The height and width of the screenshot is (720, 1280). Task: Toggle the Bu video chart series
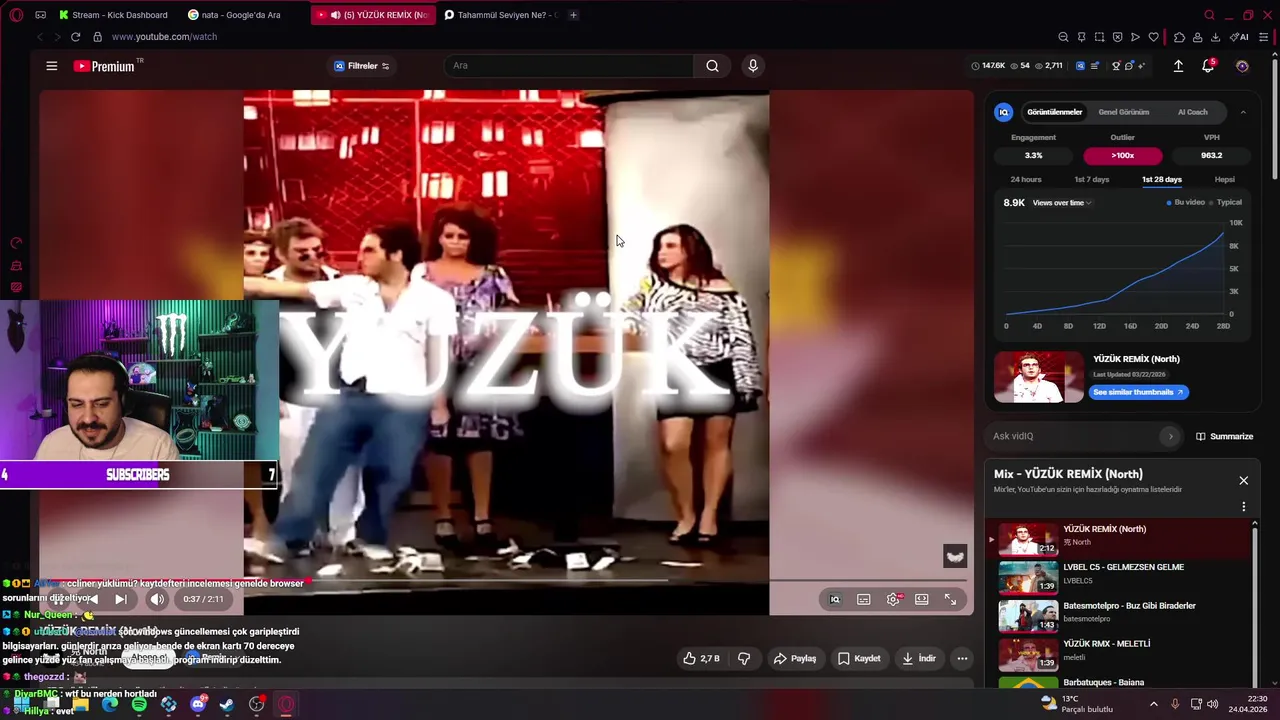click(x=1186, y=202)
